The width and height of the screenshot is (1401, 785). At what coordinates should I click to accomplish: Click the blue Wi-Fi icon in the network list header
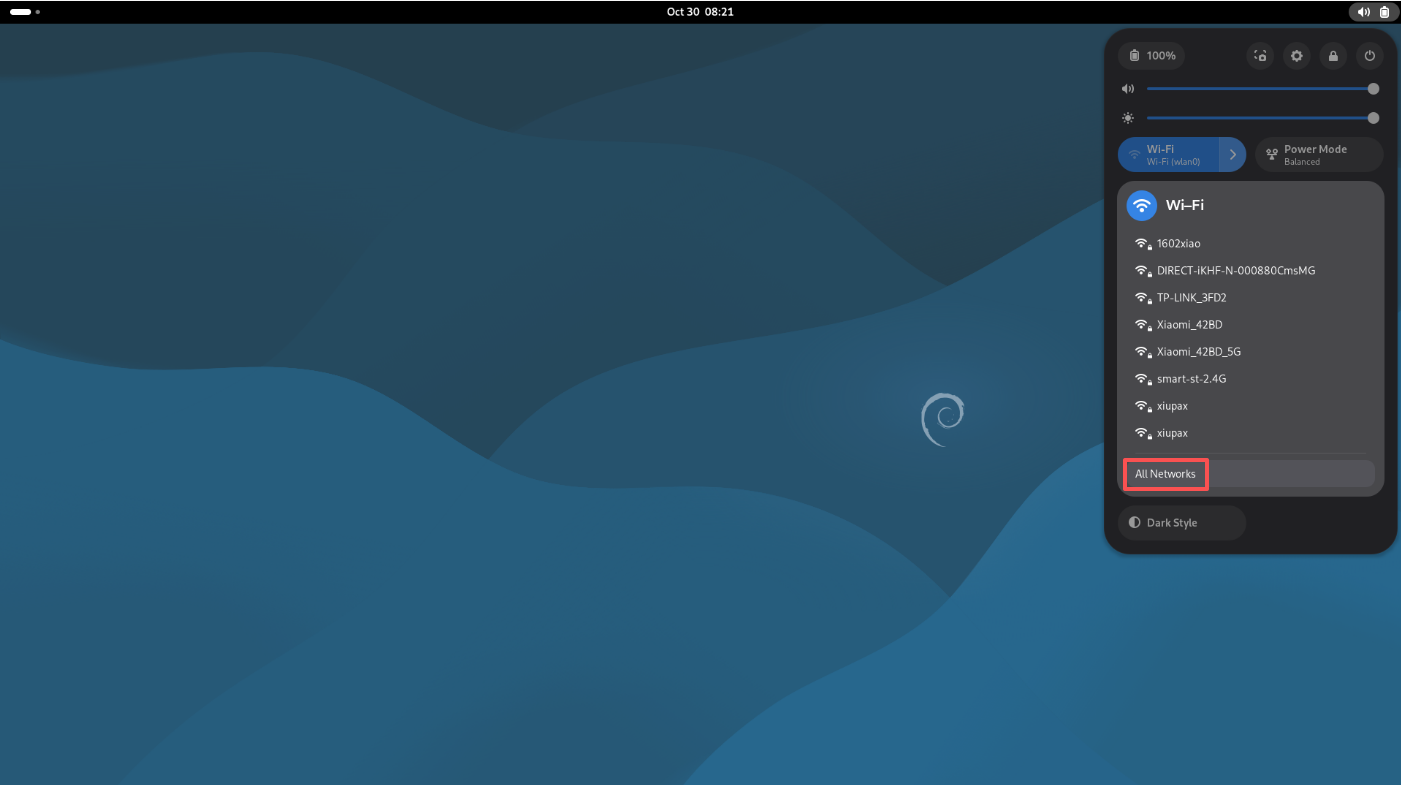(x=1141, y=205)
